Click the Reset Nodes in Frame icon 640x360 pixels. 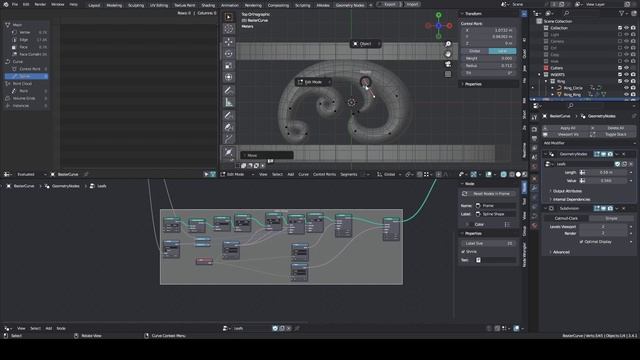(464, 193)
